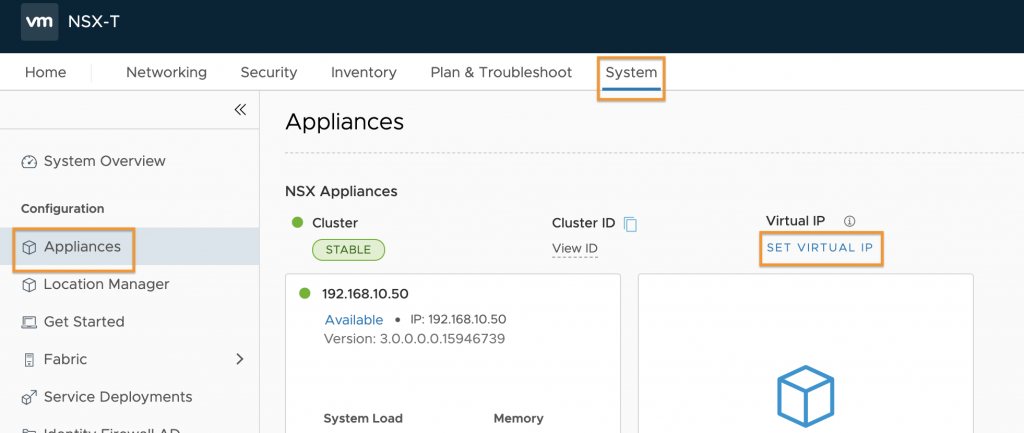Screen dimensions: 1024x433
Task: Click the Cluster ID label
Action: point(583,223)
